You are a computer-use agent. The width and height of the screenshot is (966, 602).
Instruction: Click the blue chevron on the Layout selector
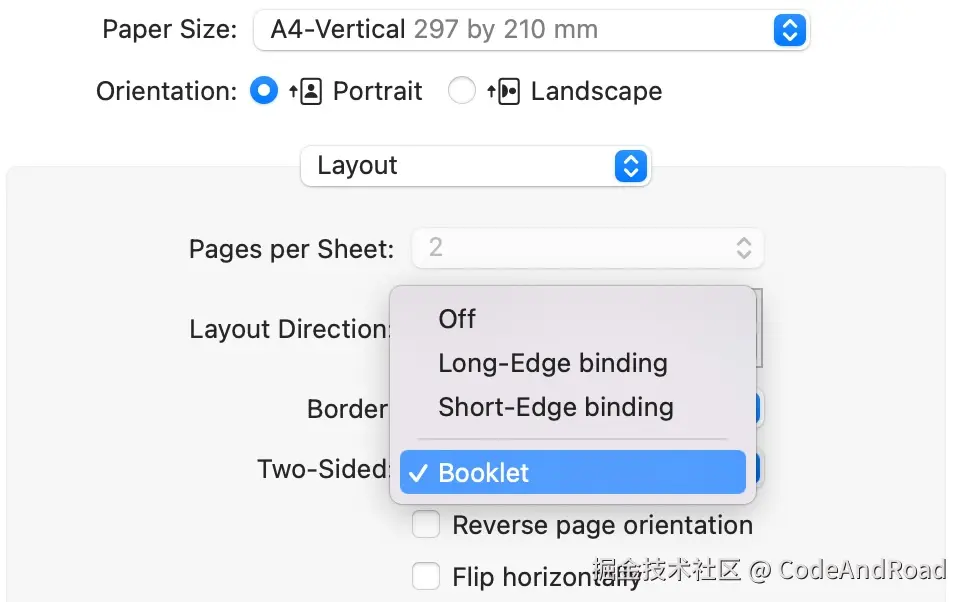(x=630, y=166)
